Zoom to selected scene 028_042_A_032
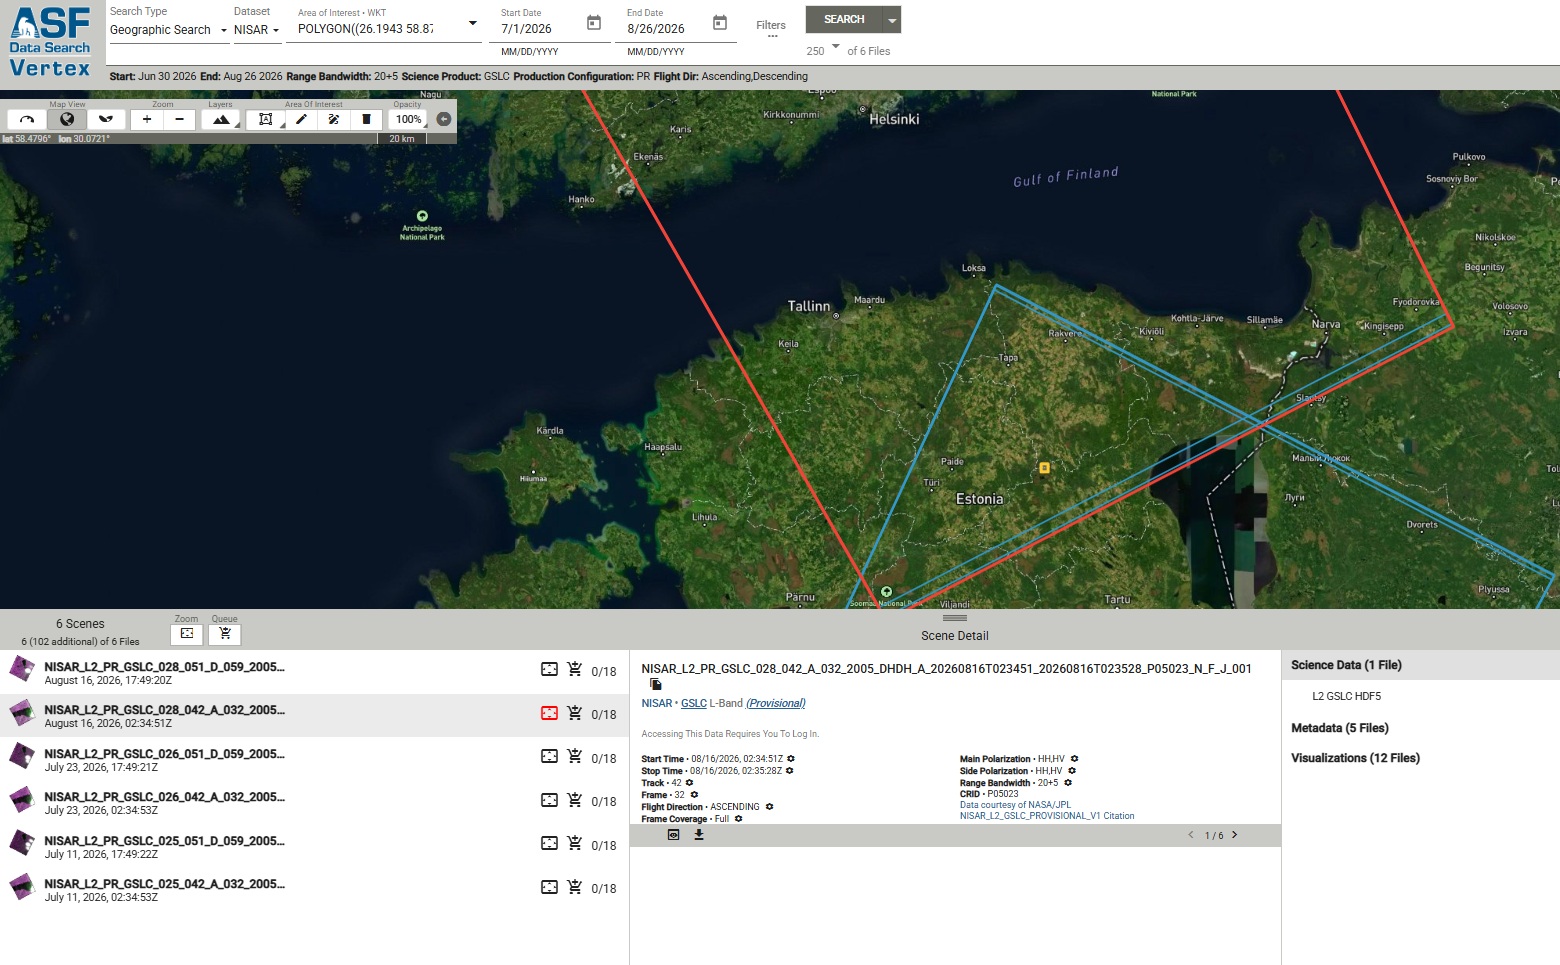This screenshot has width=1560, height=965. click(x=549, y=713)
